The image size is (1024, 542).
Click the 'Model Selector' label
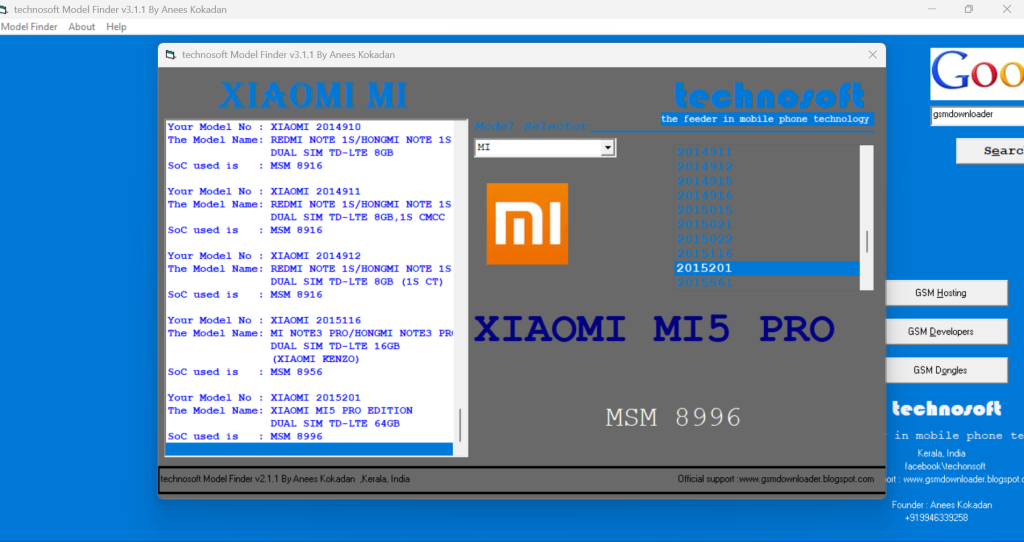[x=531, y=127]
